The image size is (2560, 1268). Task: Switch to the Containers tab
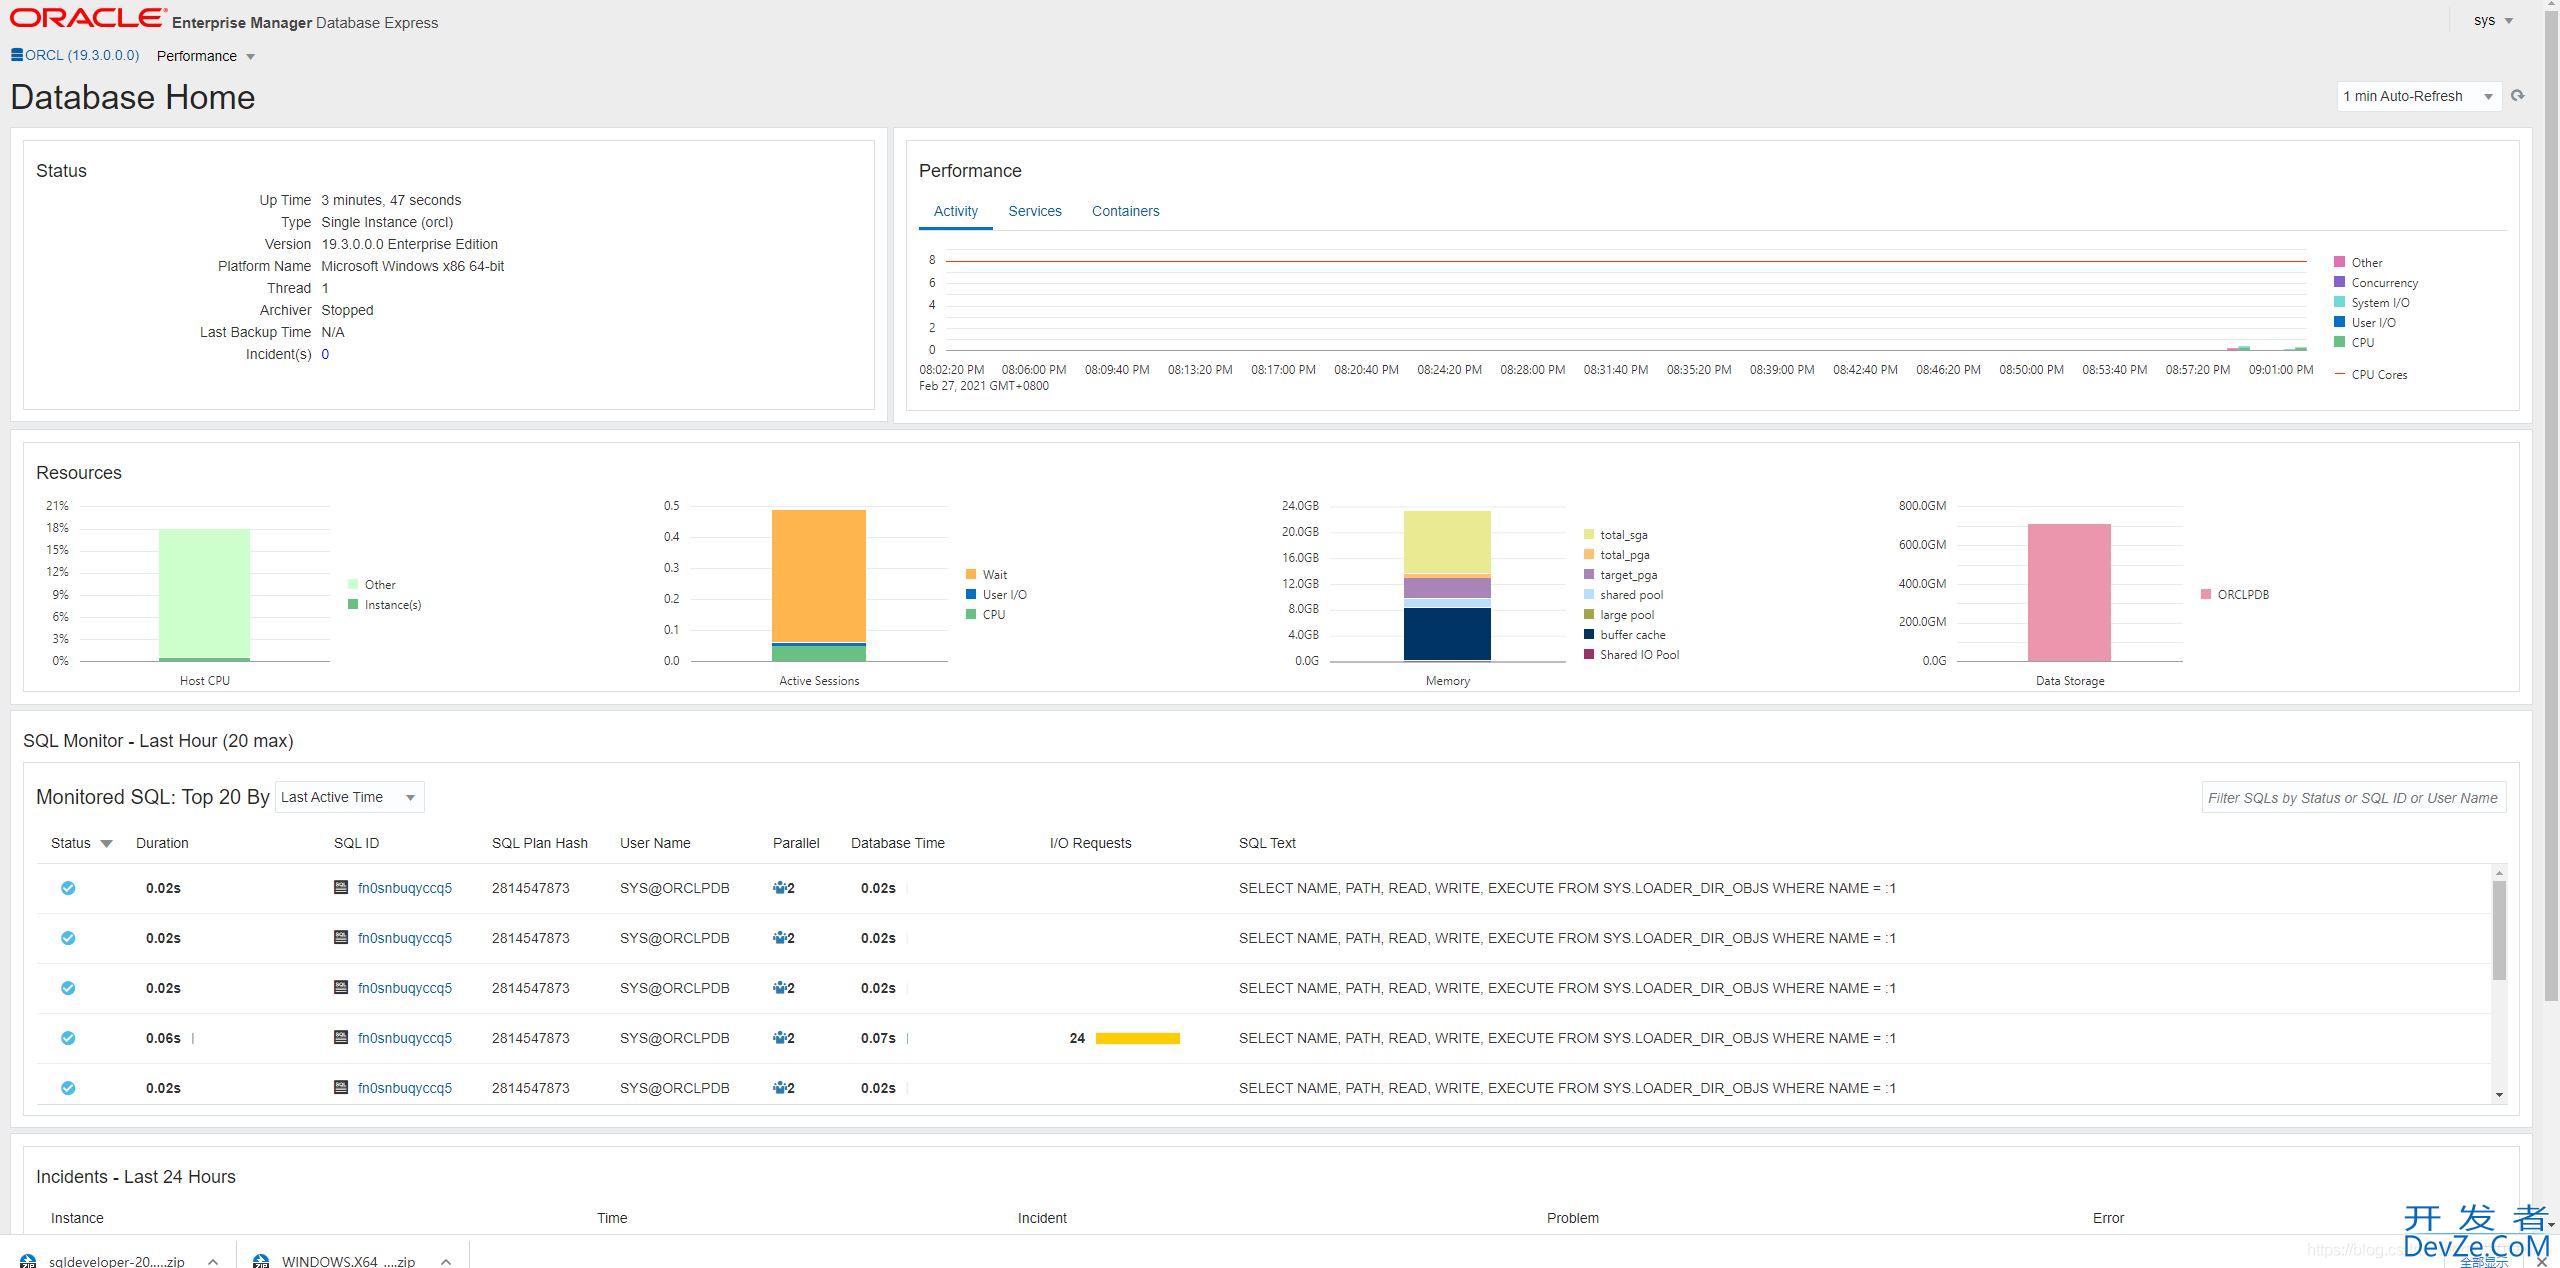pyautogui.click(x=1125, y=211)
